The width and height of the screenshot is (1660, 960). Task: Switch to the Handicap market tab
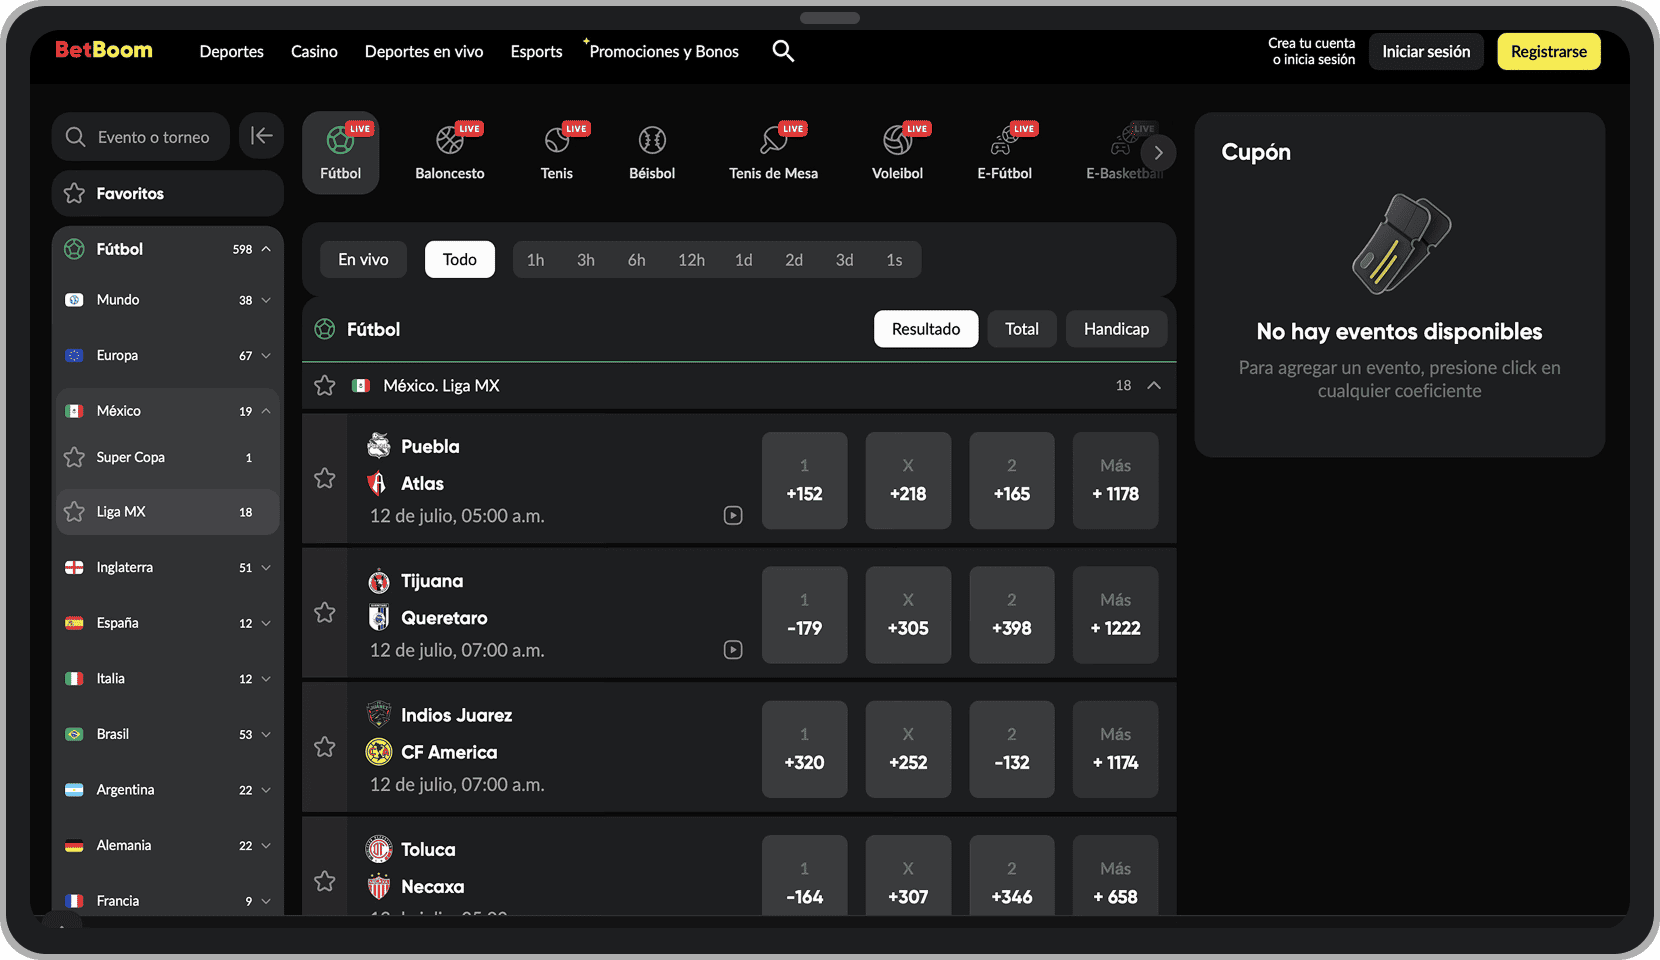(x=1116, y=329)
